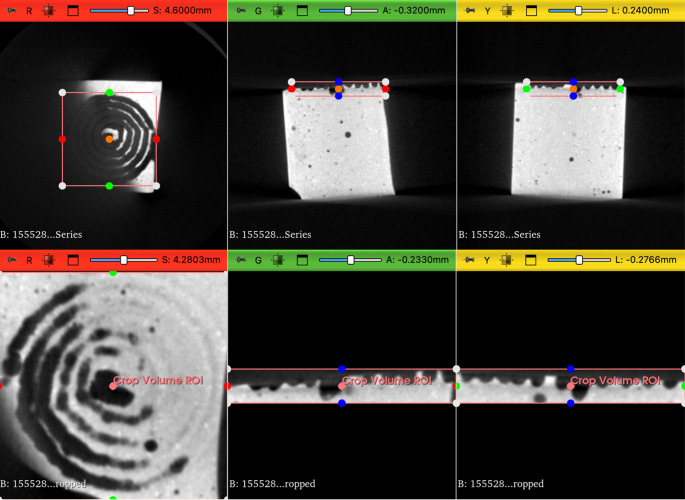
Task: Click maximize view icon in bottom green bar
Action: 302,260
